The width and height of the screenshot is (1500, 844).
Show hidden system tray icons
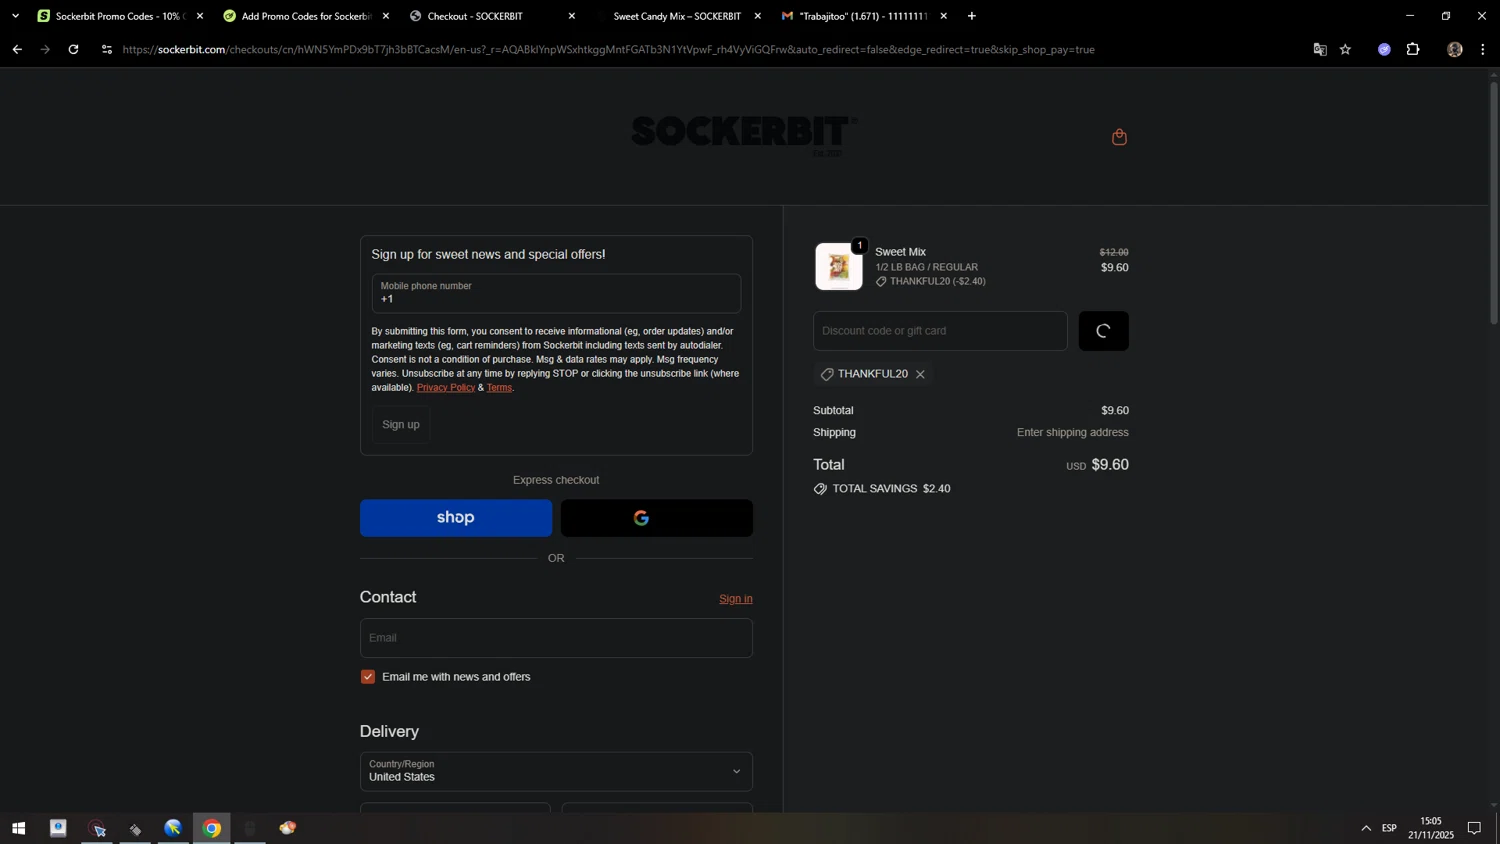pyautogui.click(x=1366, y=828)
